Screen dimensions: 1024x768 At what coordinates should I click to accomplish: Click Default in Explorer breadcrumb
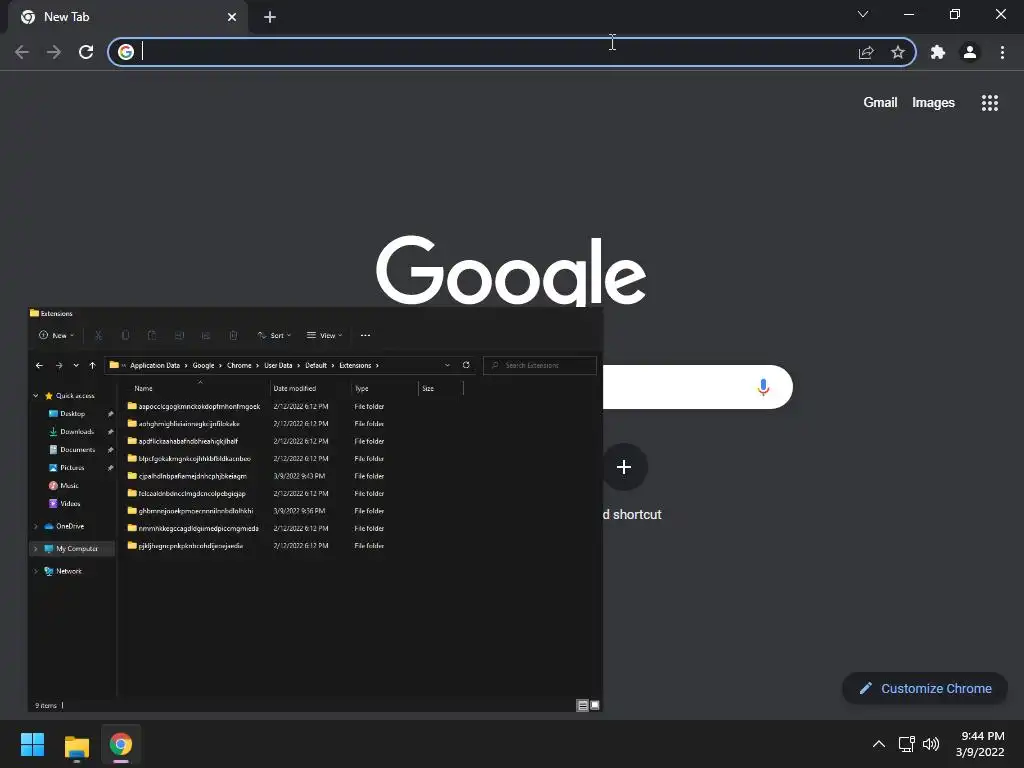click(316, 365)
